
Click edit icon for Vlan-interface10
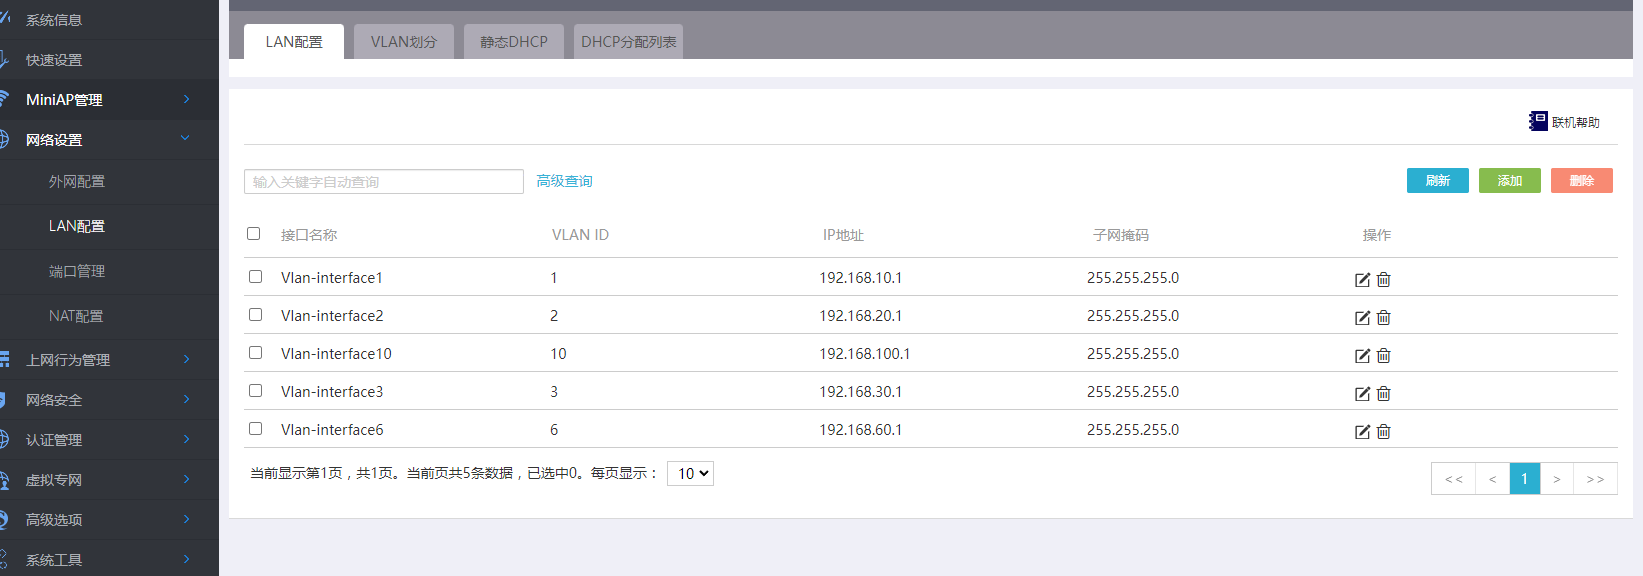(1362, 356)
